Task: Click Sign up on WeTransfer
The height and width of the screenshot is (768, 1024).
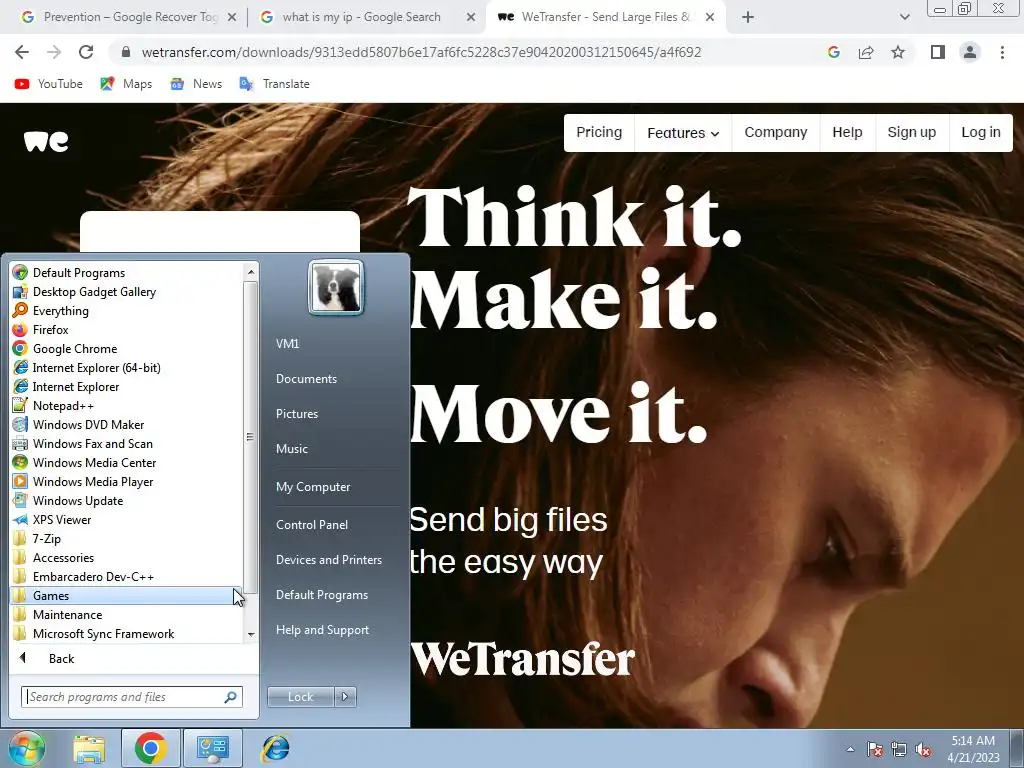Action: [x=912, y=133]
